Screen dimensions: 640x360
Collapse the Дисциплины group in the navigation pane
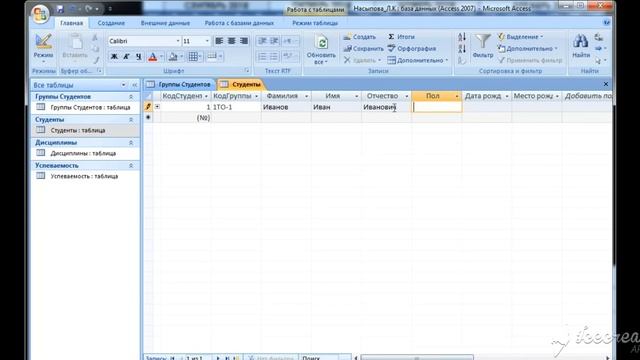(131, 142)
